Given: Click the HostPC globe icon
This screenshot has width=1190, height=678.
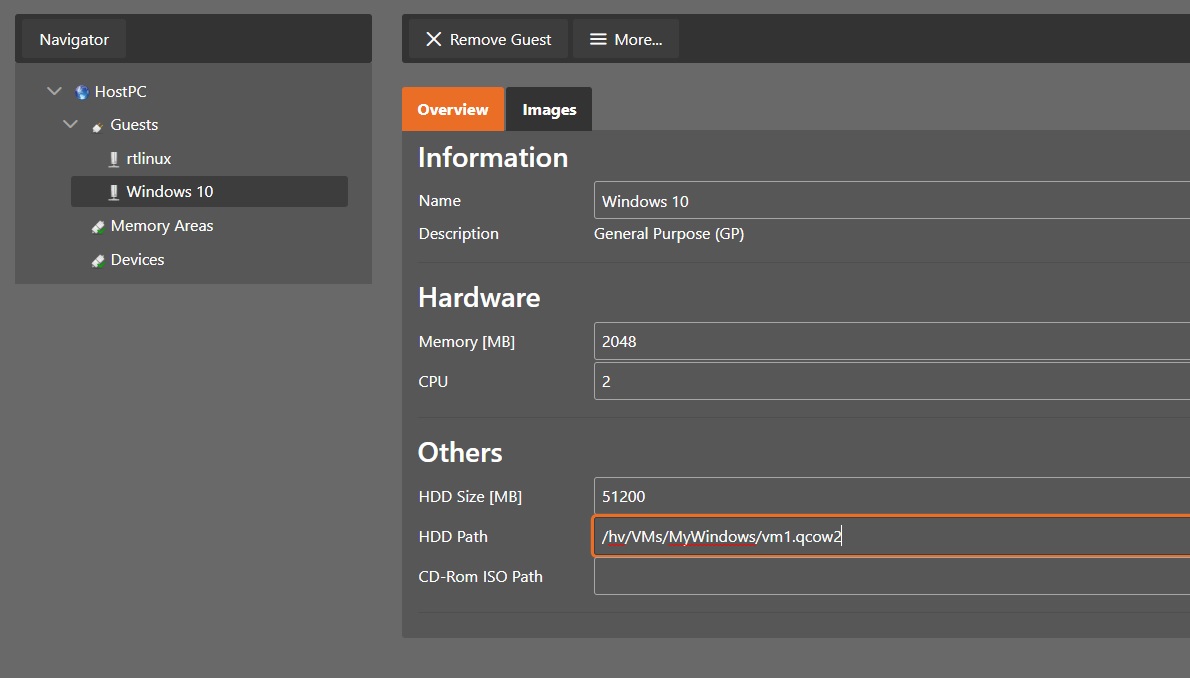Looking at the screenshot, I should coord(82,92).
